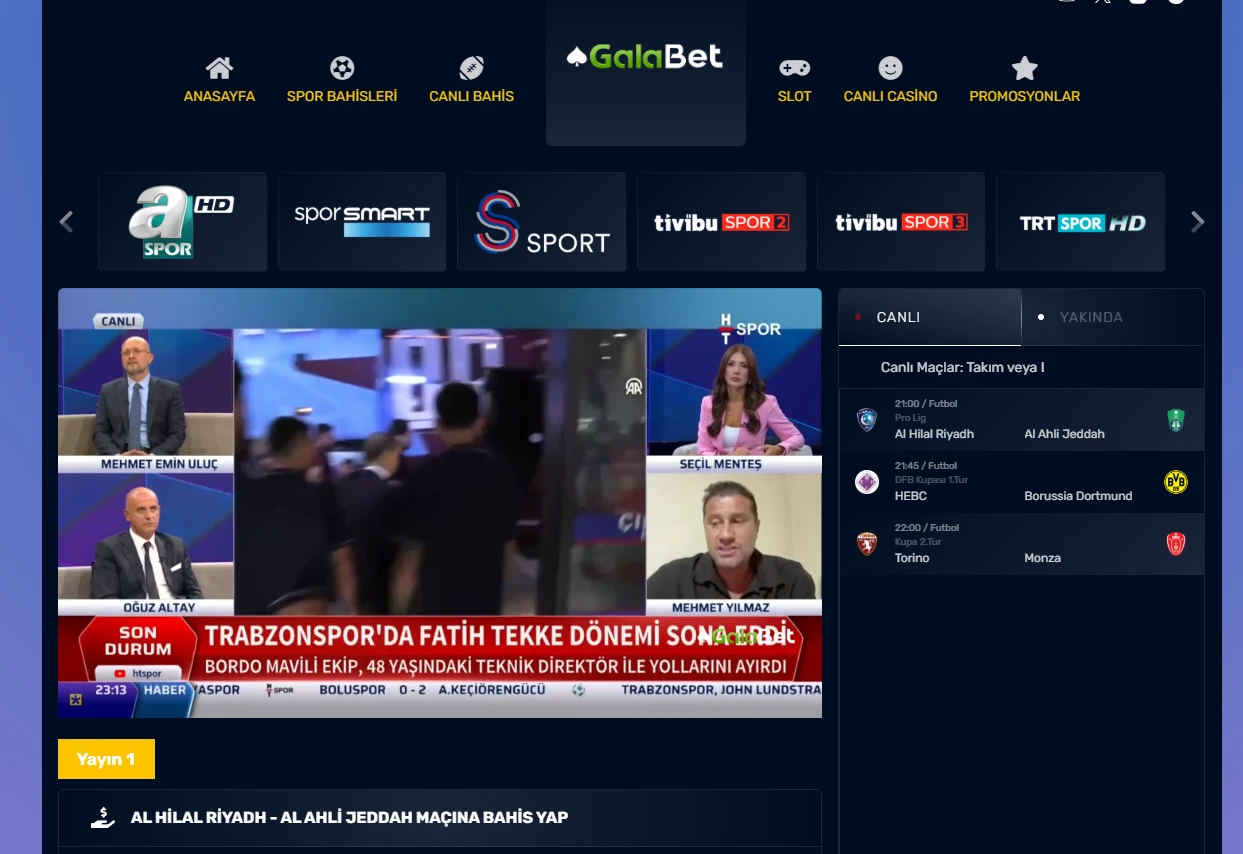Select the Tivibu Spor 3 channel

901,222
